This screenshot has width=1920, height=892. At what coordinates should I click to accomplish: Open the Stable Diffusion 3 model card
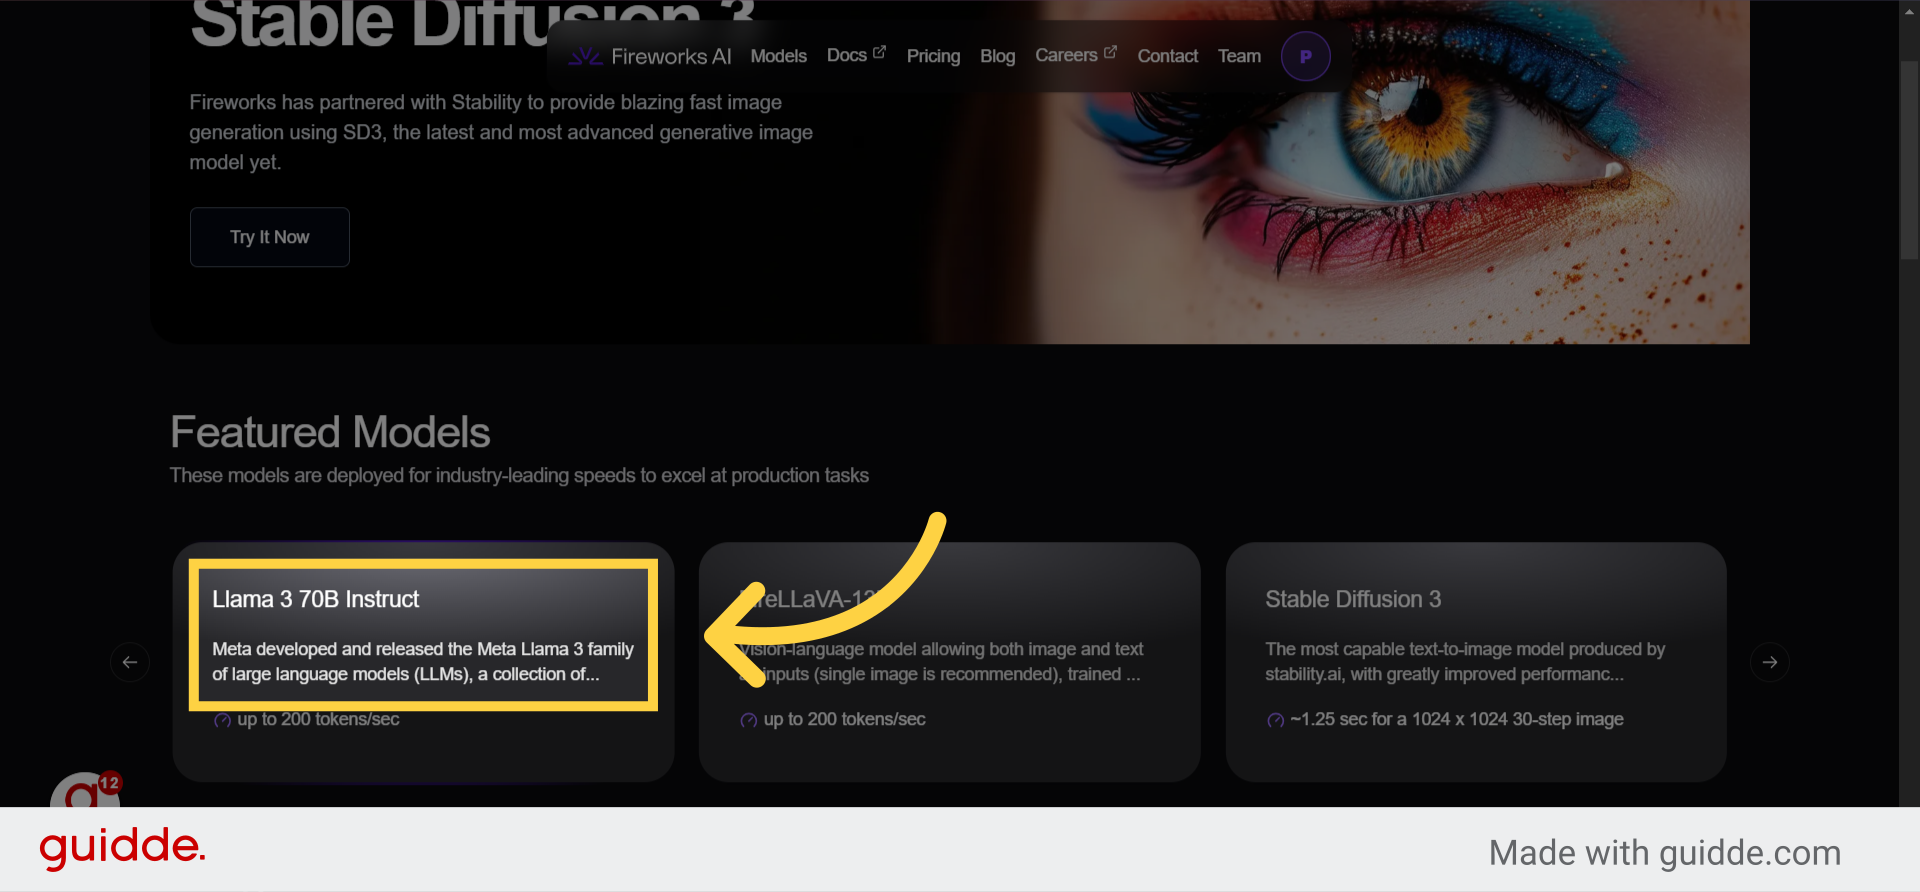[x=1476, y=661]
